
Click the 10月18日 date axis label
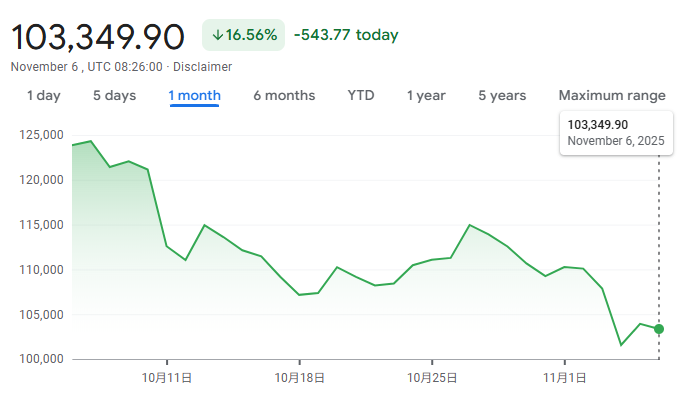pos(299,378)
